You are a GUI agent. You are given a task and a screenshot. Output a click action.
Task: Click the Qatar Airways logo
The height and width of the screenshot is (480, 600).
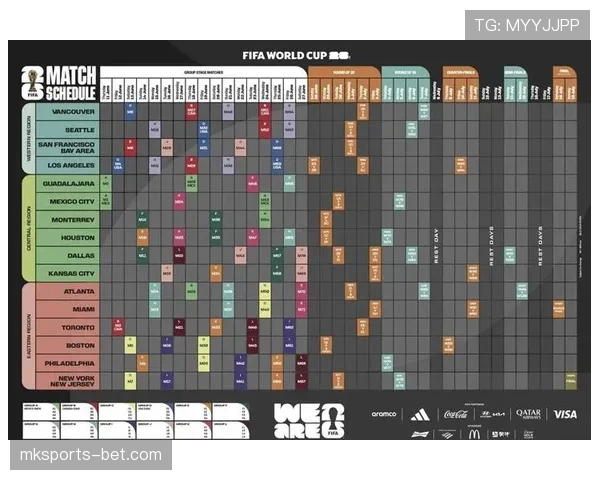(x=528, y=414)
